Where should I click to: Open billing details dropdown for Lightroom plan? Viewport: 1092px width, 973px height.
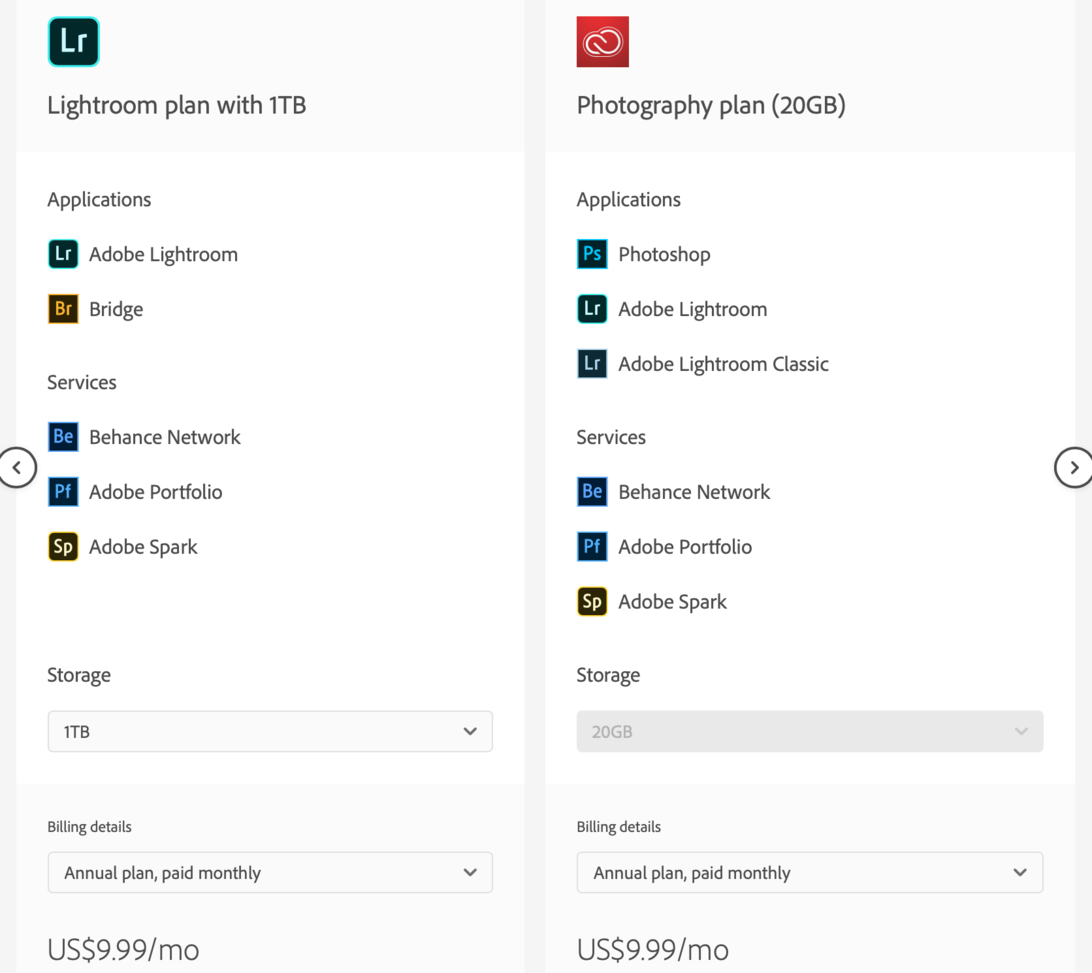pyautogui.click(x=270, y=873)
